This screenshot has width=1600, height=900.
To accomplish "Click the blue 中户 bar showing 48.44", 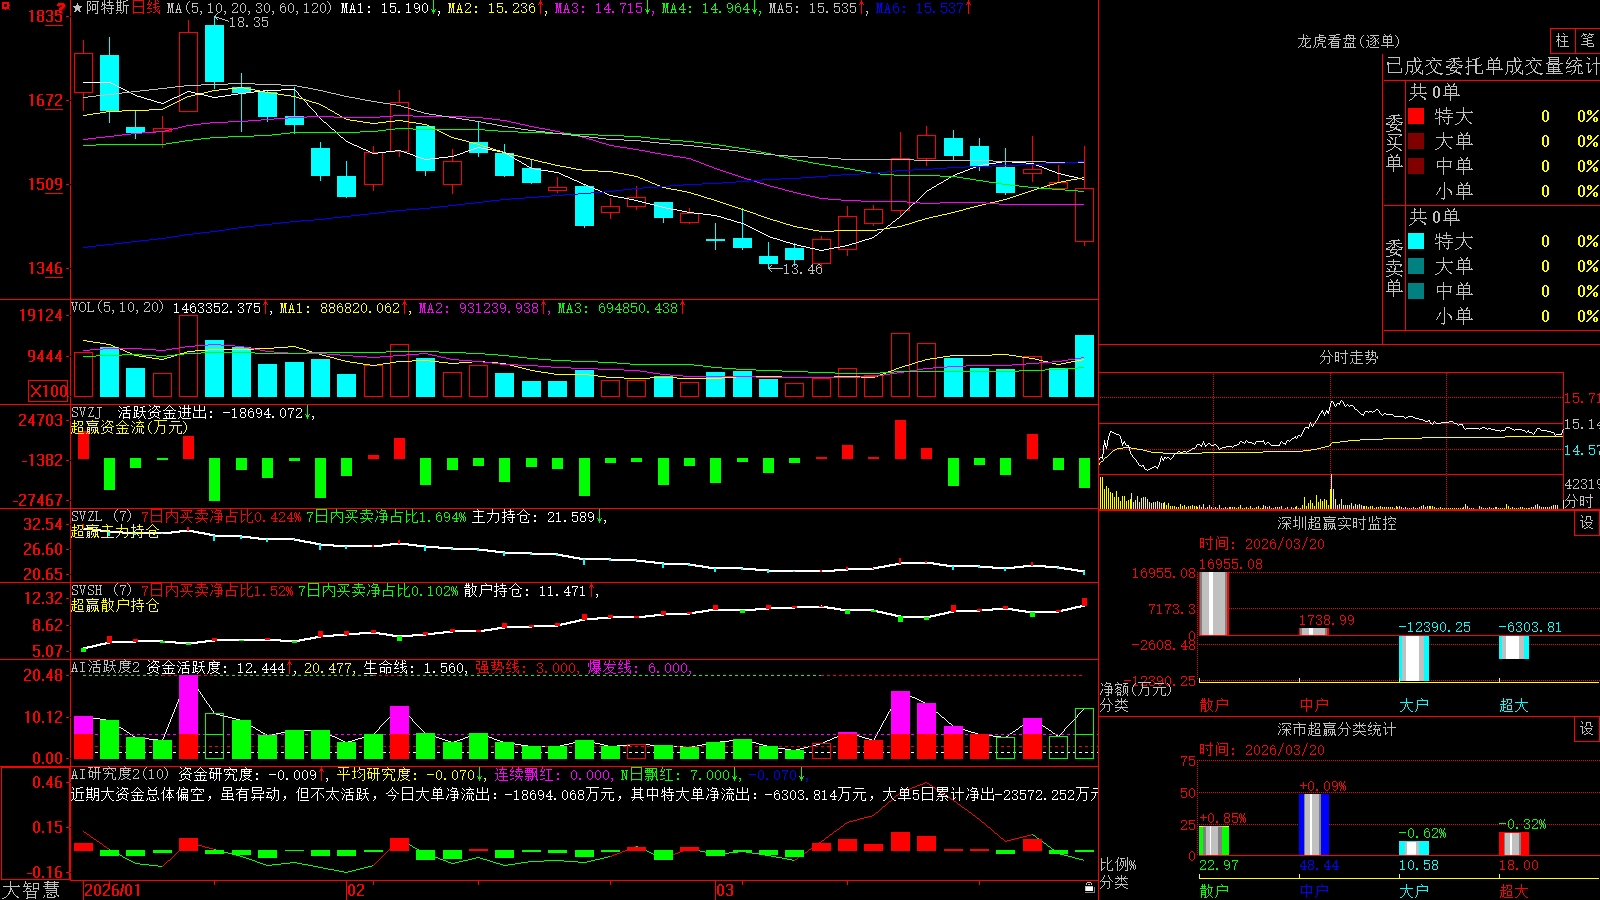I will (x=1314, y=825).
